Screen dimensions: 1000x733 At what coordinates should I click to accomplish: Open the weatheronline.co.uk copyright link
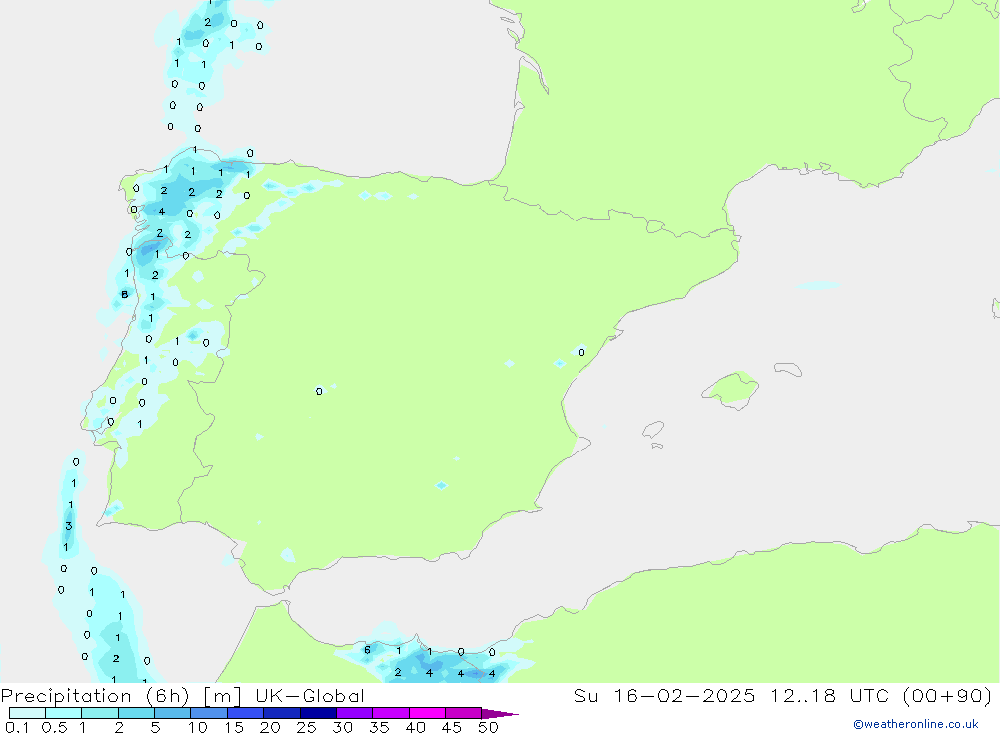916,724
